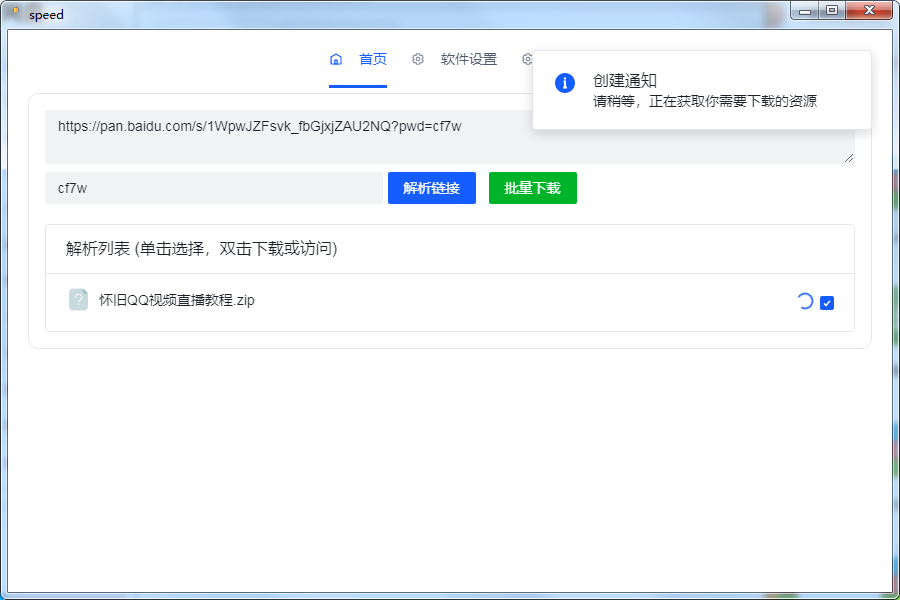Click the partially hidden third tab gear icon
The height and width of the screenshot is (600, 900).
[x=527, y=60]
